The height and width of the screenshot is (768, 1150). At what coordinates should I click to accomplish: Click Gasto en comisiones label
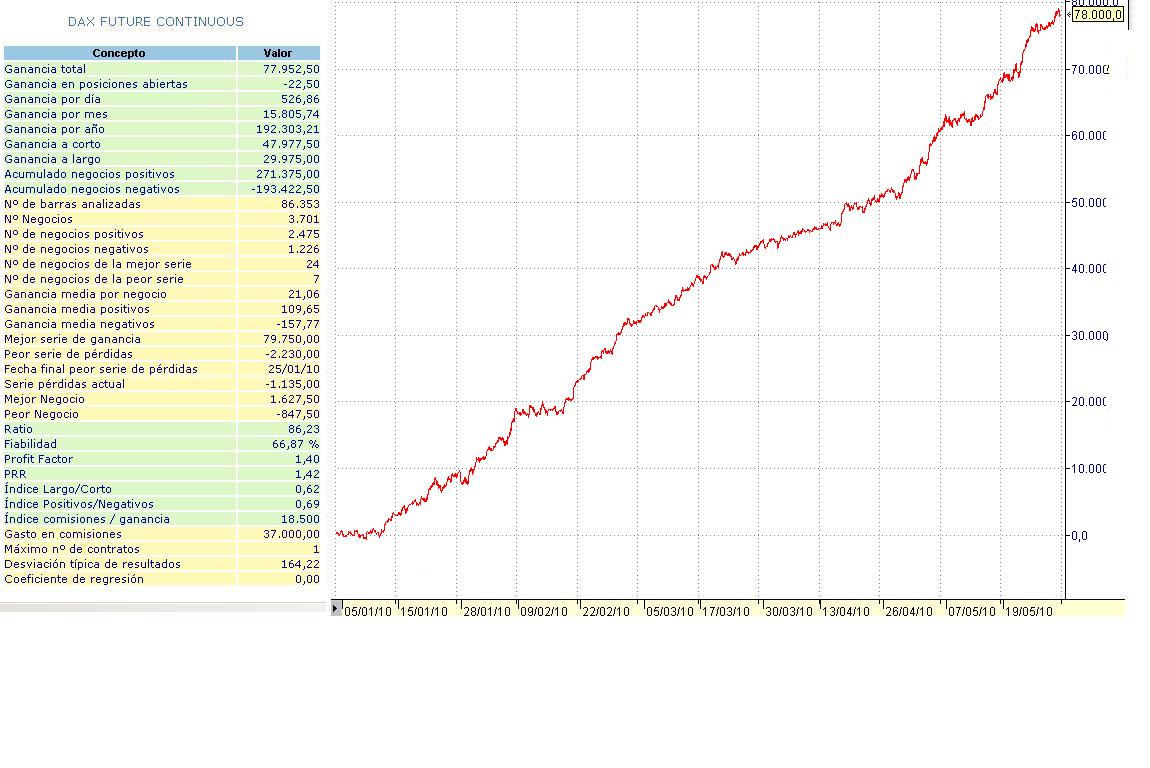pyautogui.click(x=62, y=534)
